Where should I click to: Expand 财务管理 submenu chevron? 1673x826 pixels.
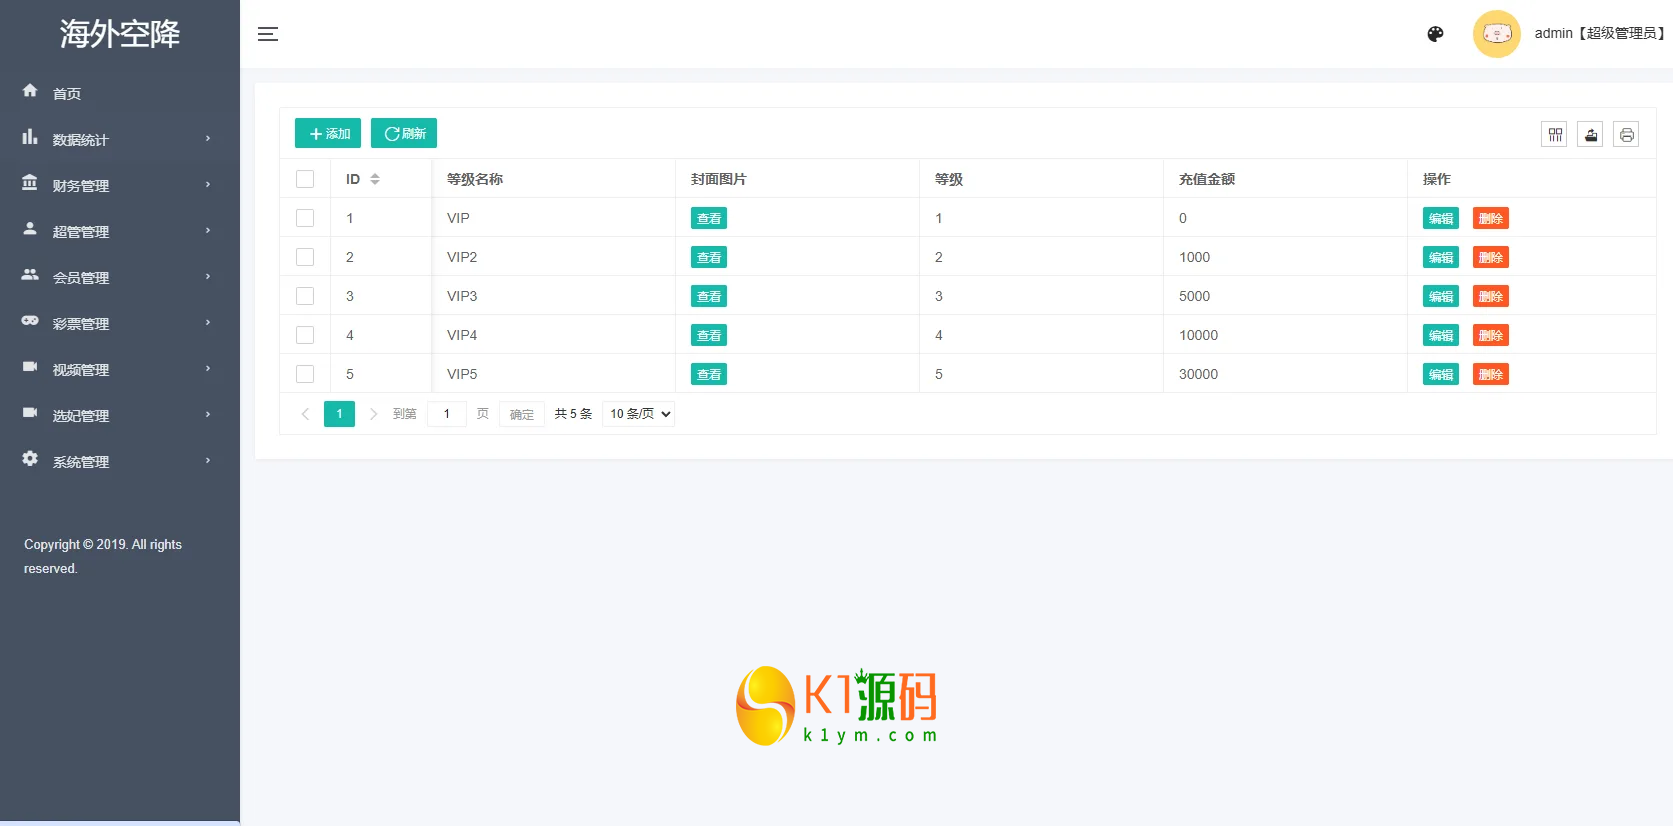[x=208, y=184]
